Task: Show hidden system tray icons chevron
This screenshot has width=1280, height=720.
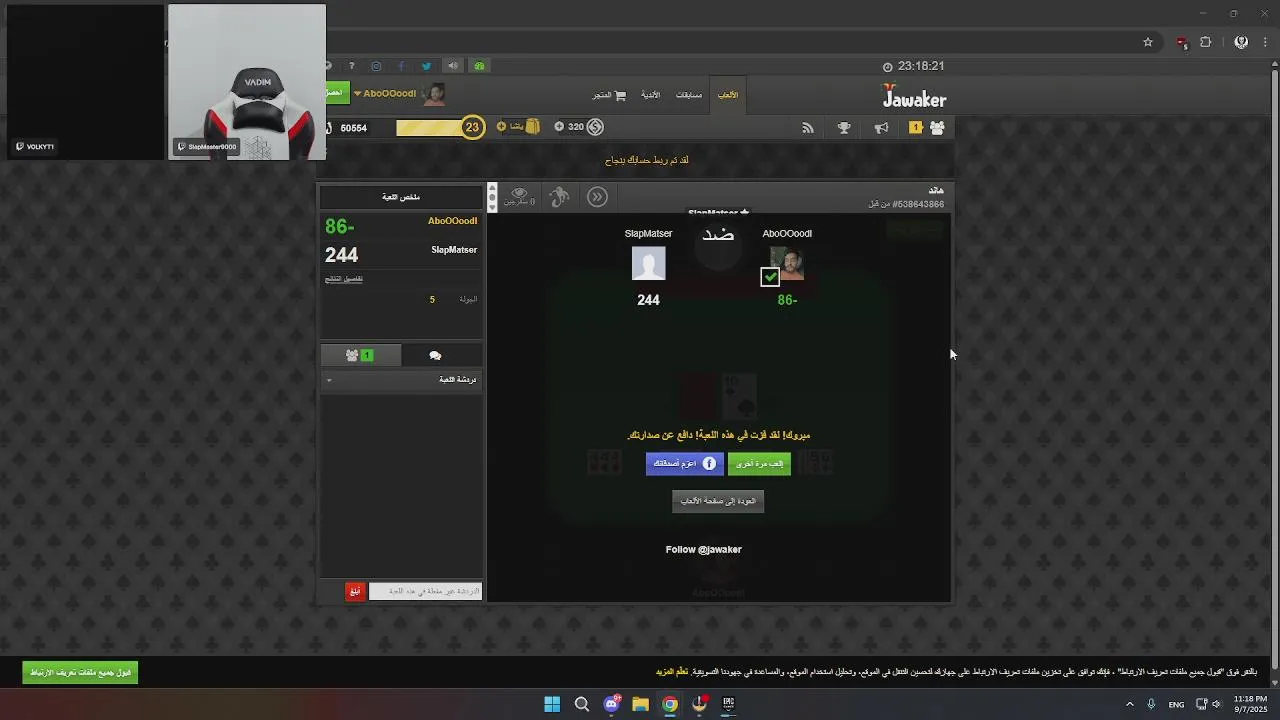Action: point(1130,704)
